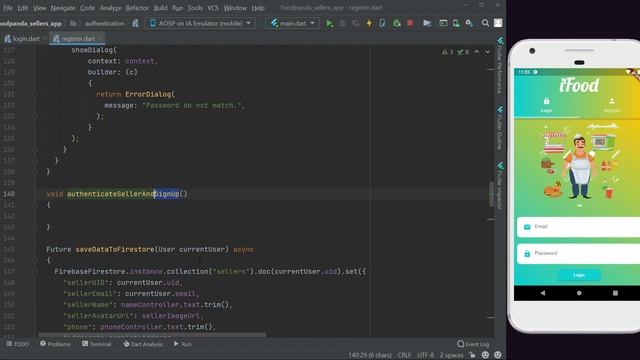Click the red Stop icon in toolbar
Image resolution: width=640 pixels, height=360 pixels.
point(410,23)
